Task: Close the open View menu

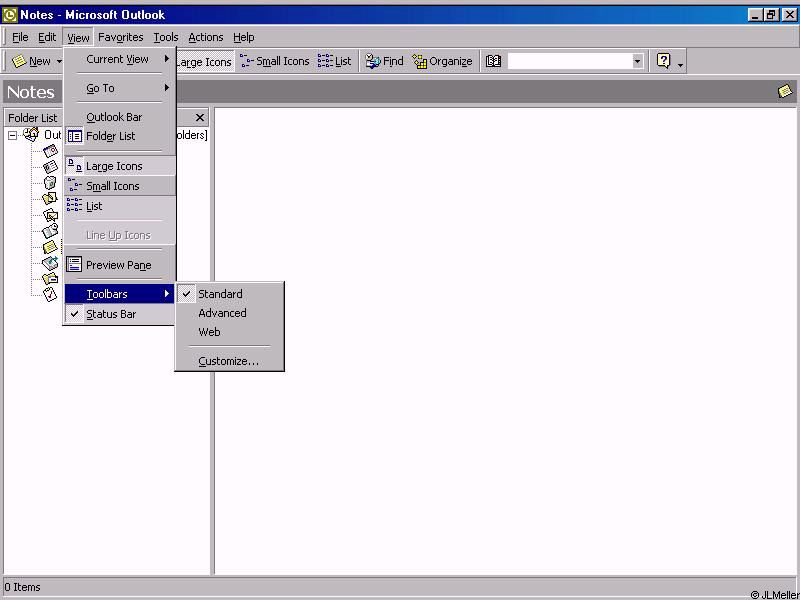Action: pyautogui.click(x=78, y=37)
